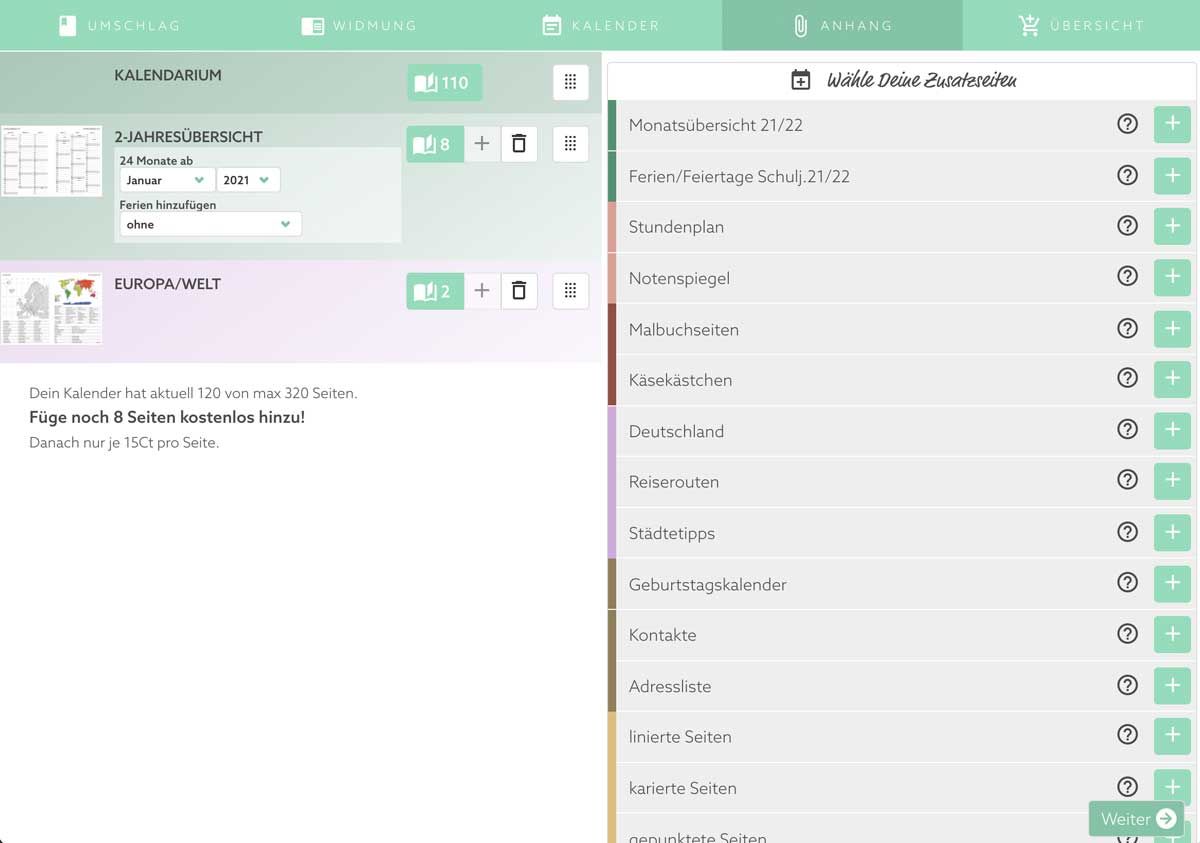Viewport: 1200px width, 843px height.
Task: Click drag handle grid icon for Kalendarium
Action: (570, 83)
